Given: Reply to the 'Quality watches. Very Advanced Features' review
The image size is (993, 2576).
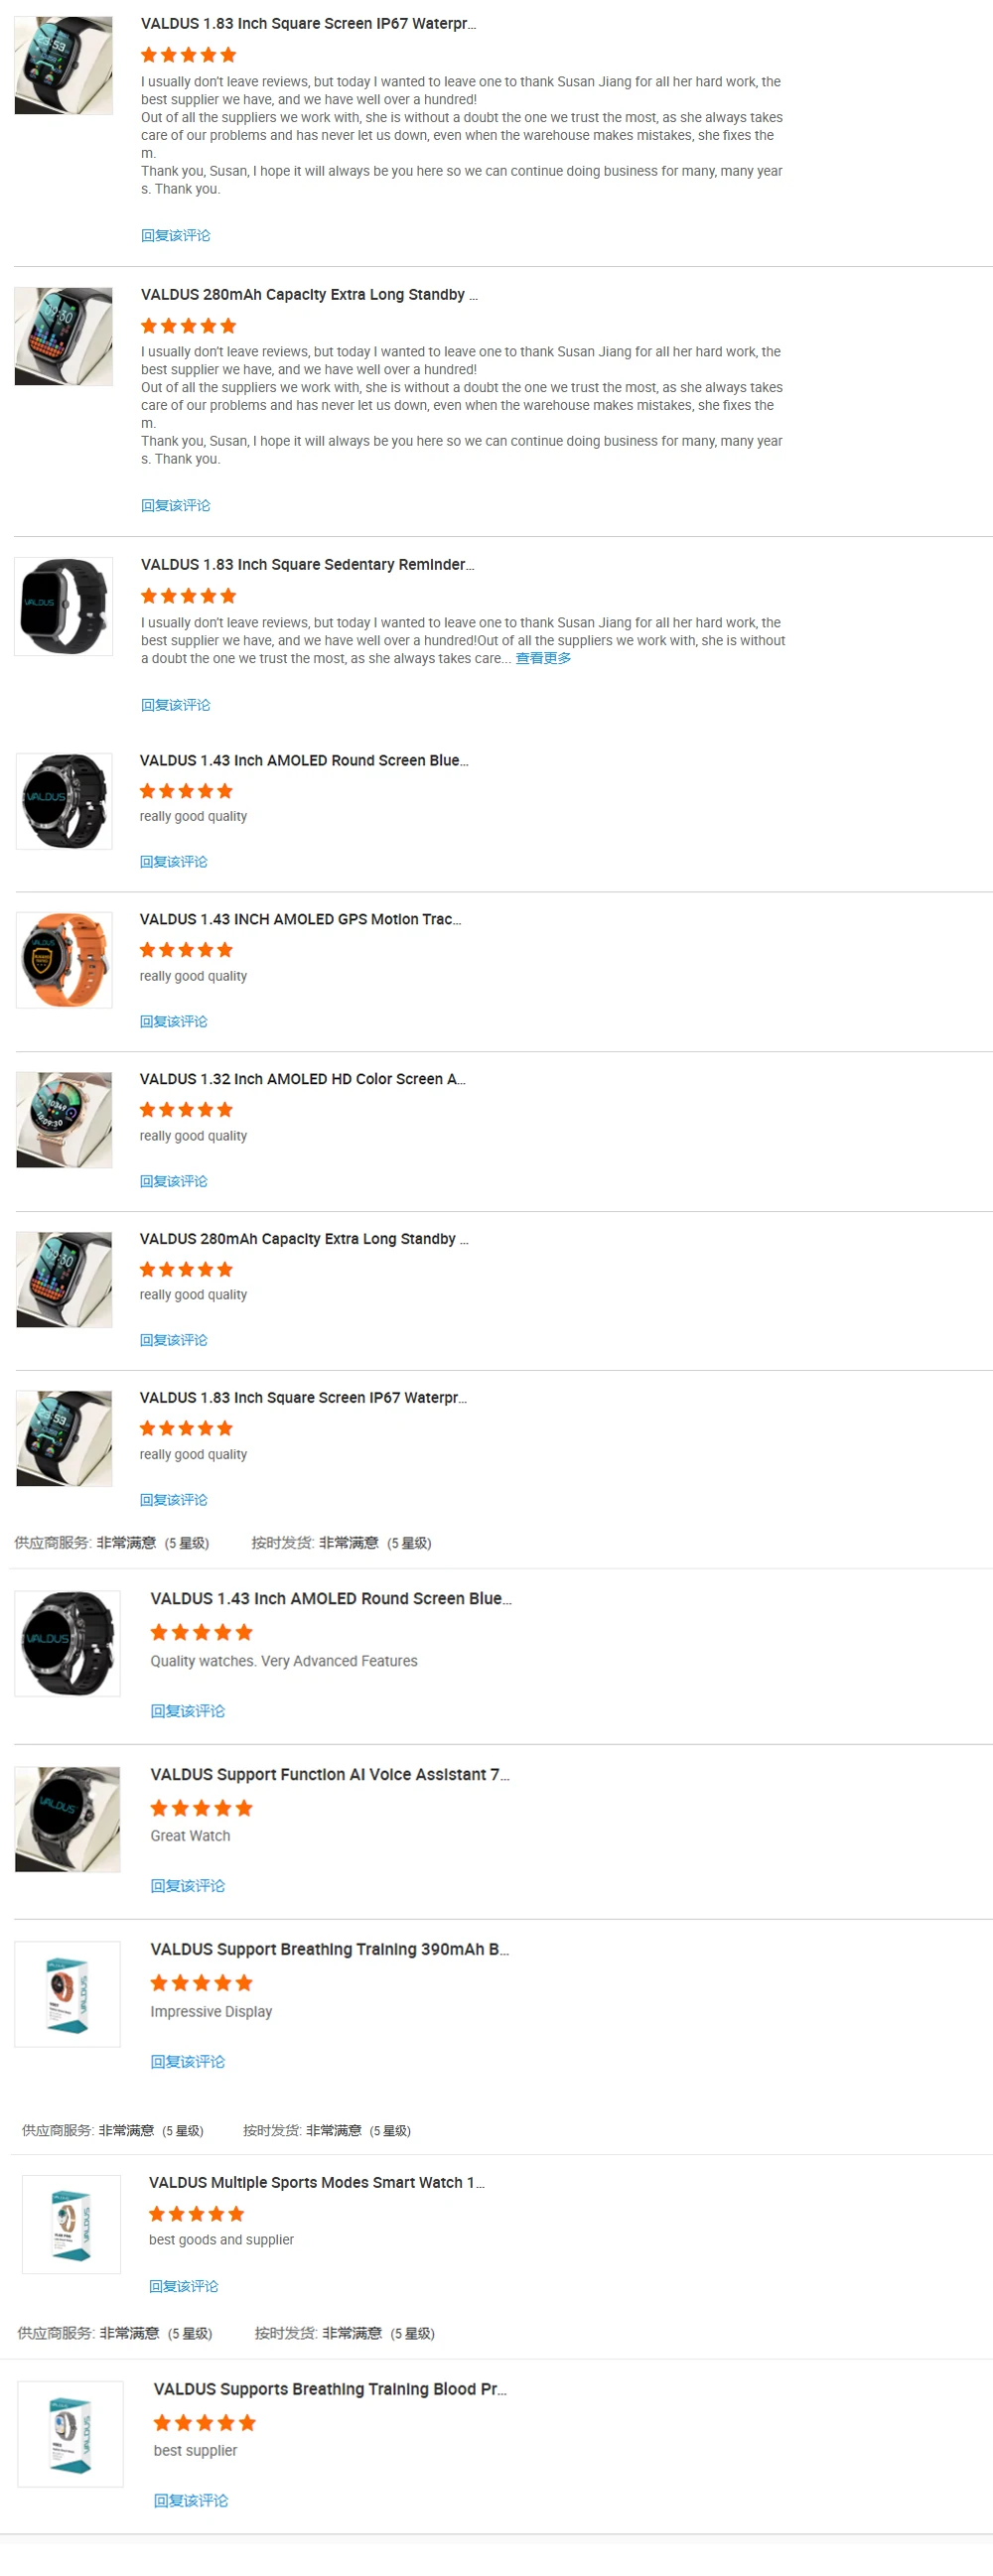Looking at the screenshot, I should click(188, 1711).
